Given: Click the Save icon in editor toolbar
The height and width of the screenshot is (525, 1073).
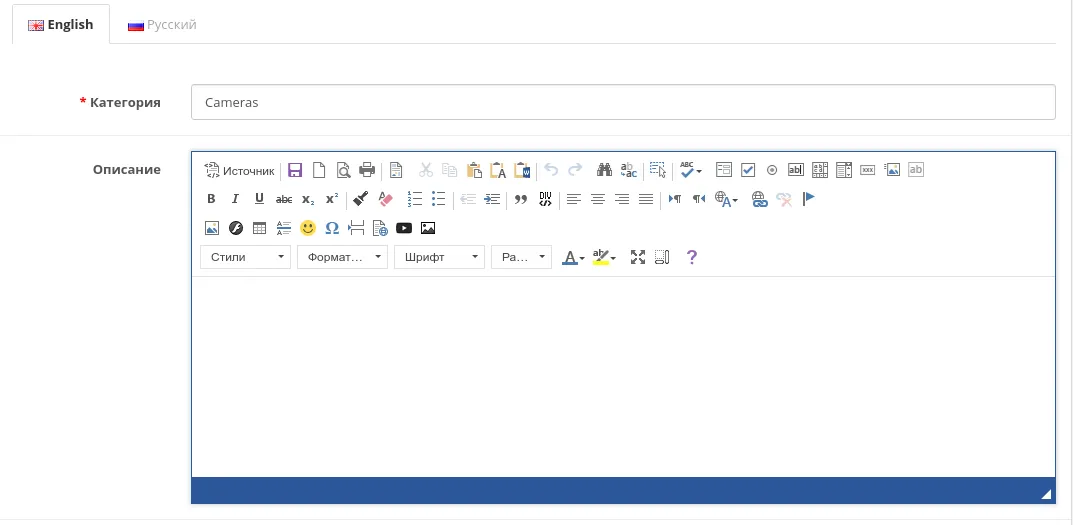Looking at the screenshot, I should [x=295, y=170].
